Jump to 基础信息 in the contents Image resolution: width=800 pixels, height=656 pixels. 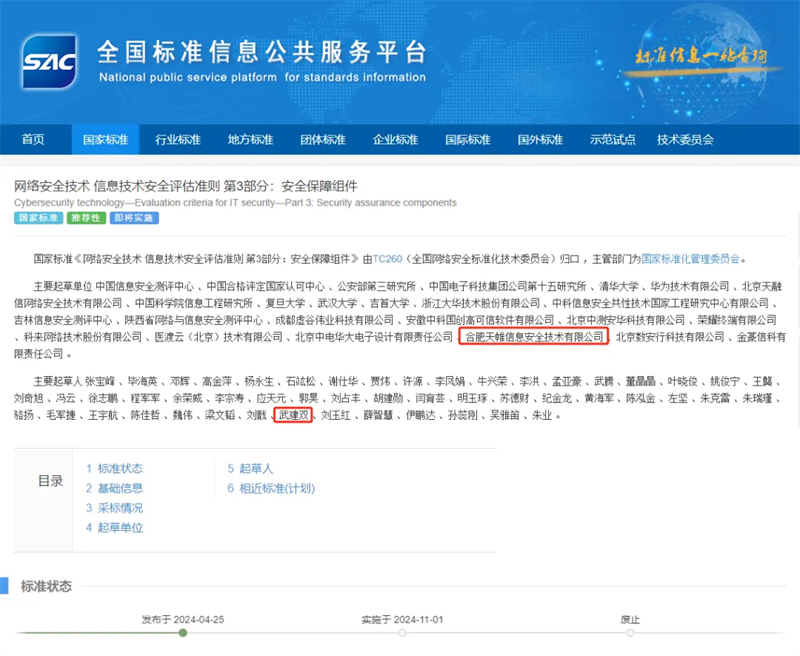114,488
